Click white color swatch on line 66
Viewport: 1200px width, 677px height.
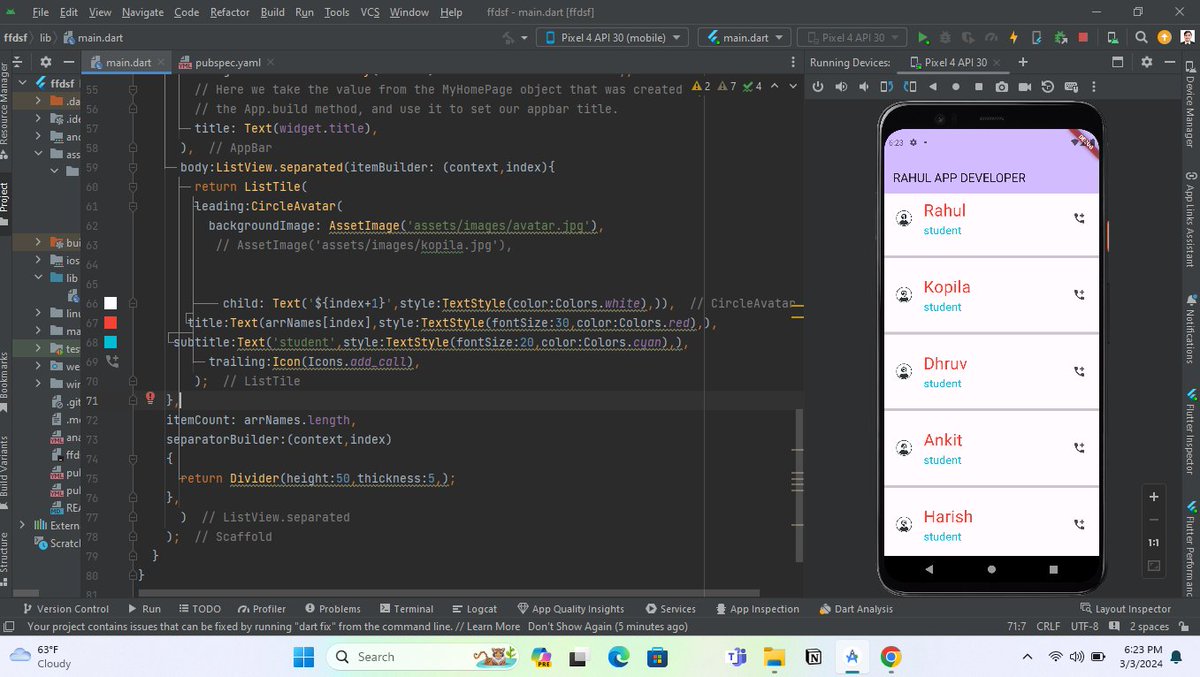[x=111, y=303]
